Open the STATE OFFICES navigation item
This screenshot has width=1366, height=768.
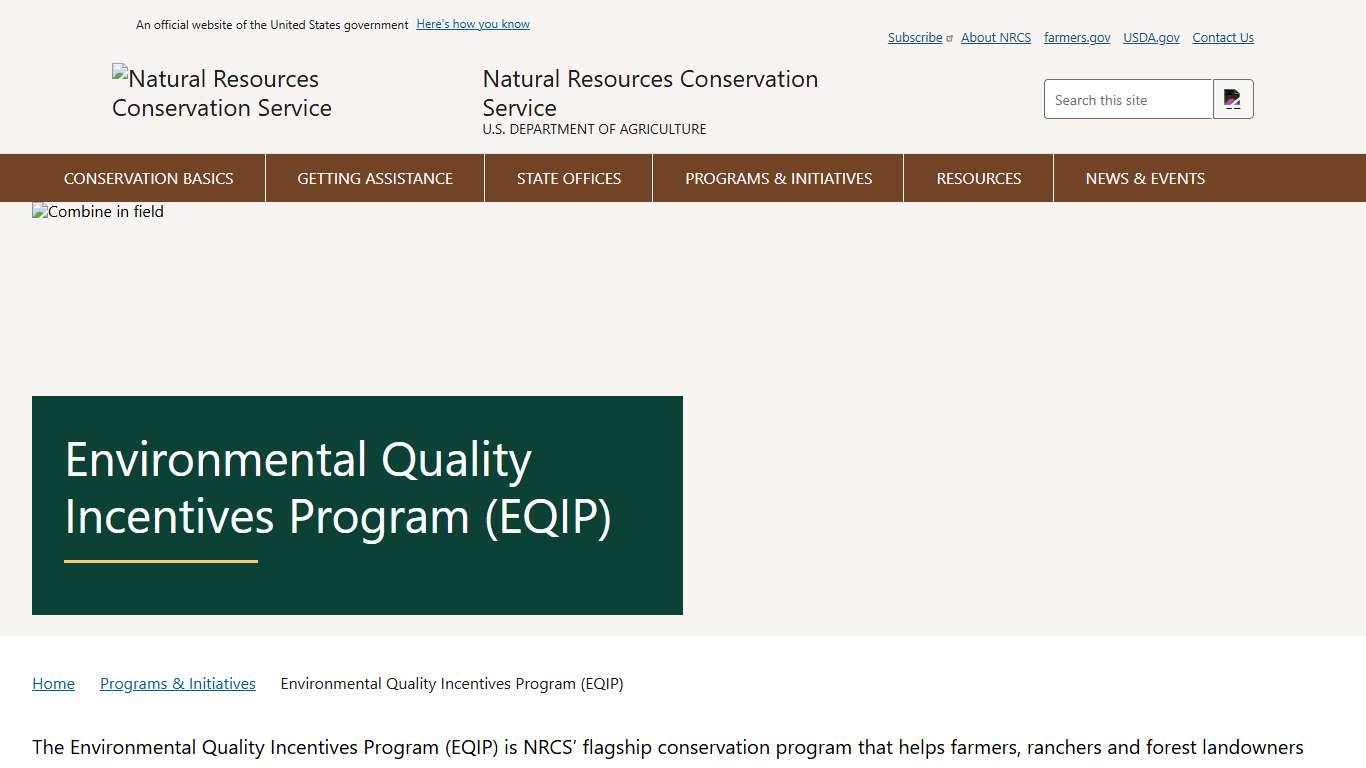coord(568,178)
